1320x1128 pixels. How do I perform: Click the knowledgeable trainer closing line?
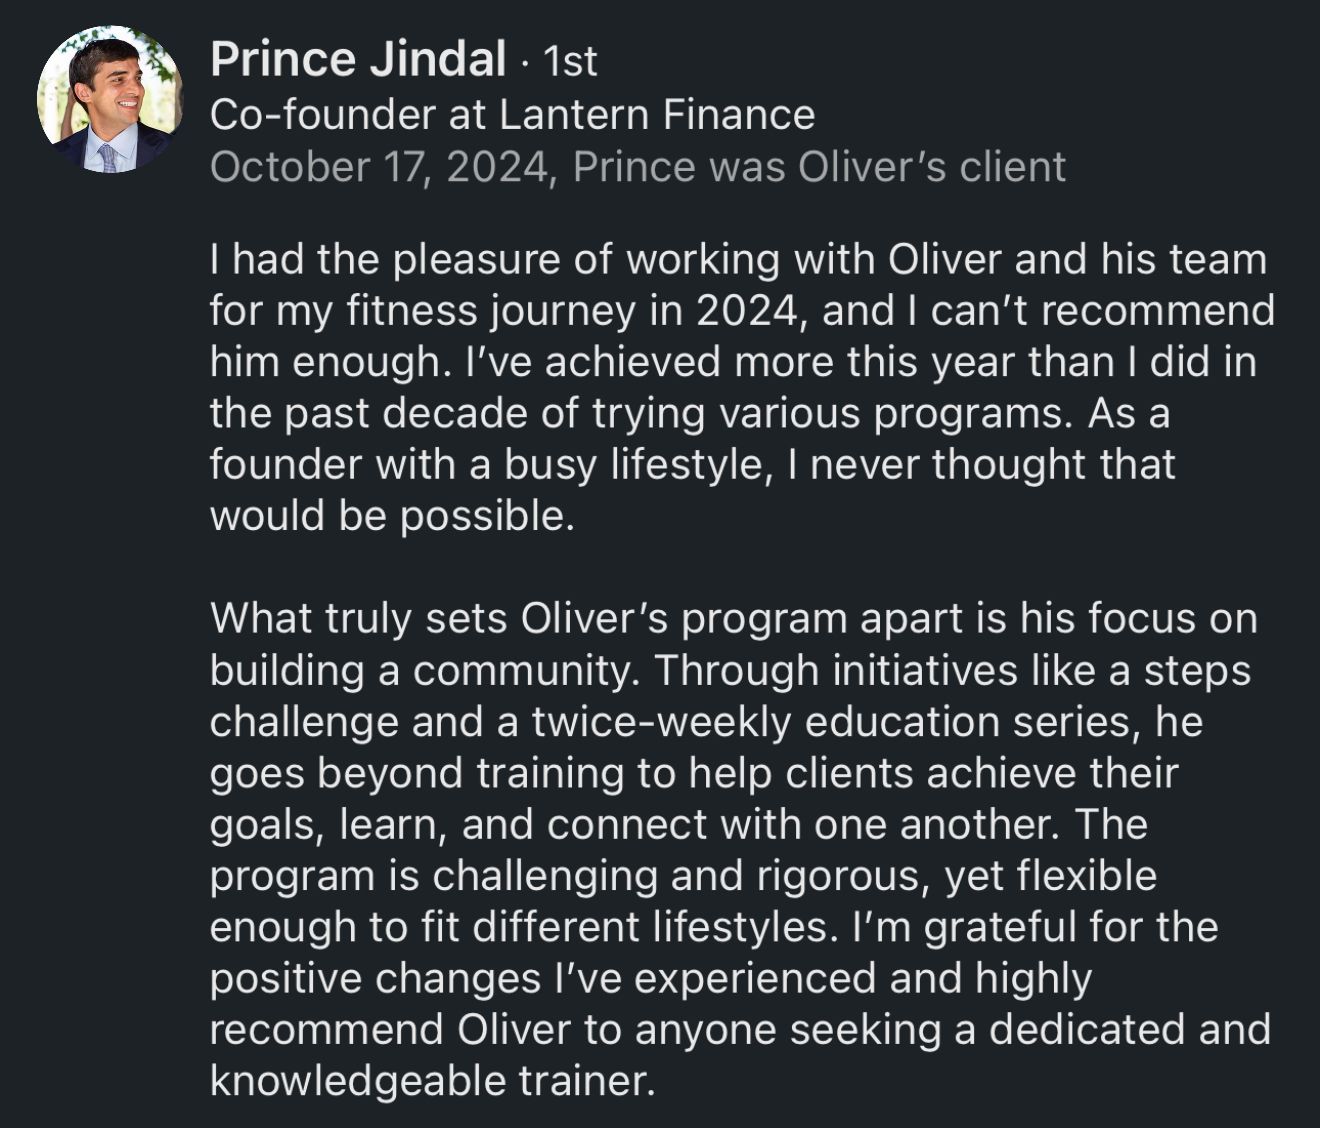[432, 1081]
